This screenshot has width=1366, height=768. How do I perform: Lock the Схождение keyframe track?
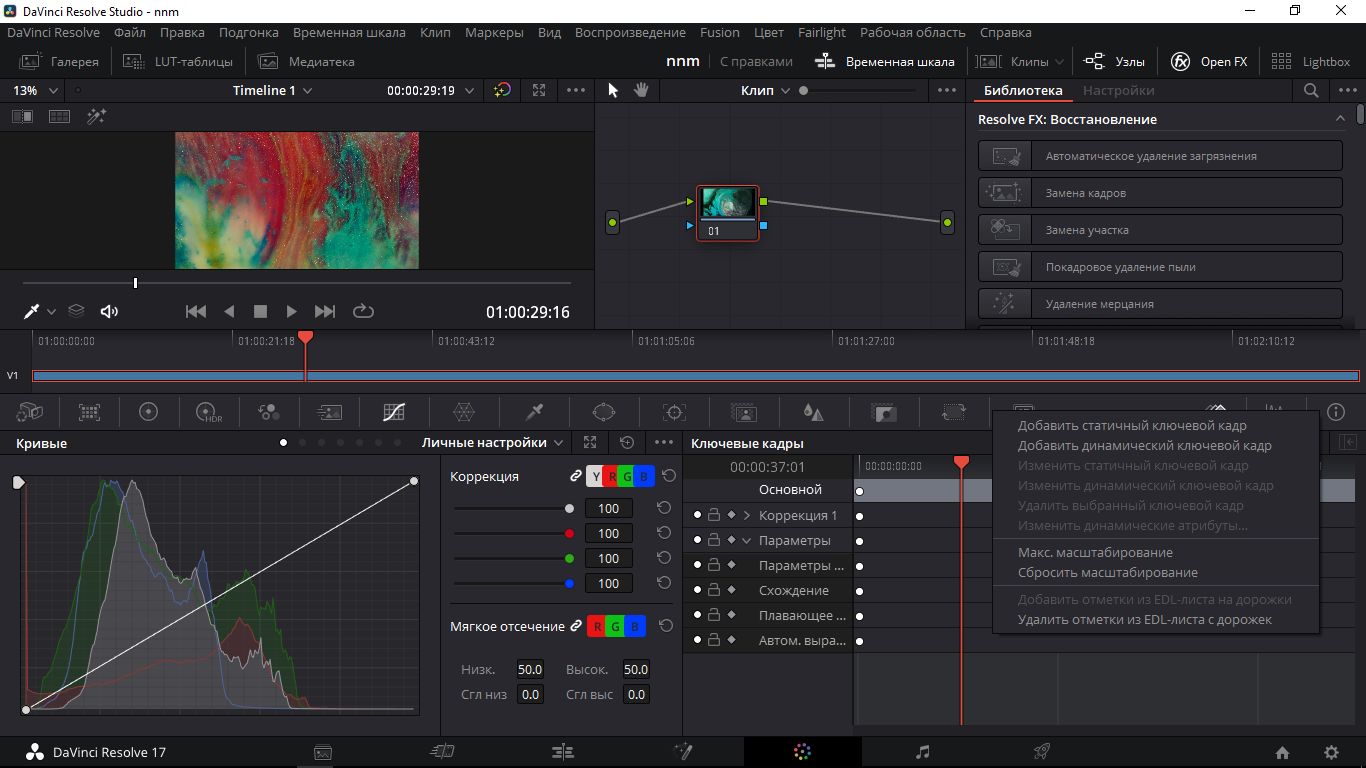714,590
